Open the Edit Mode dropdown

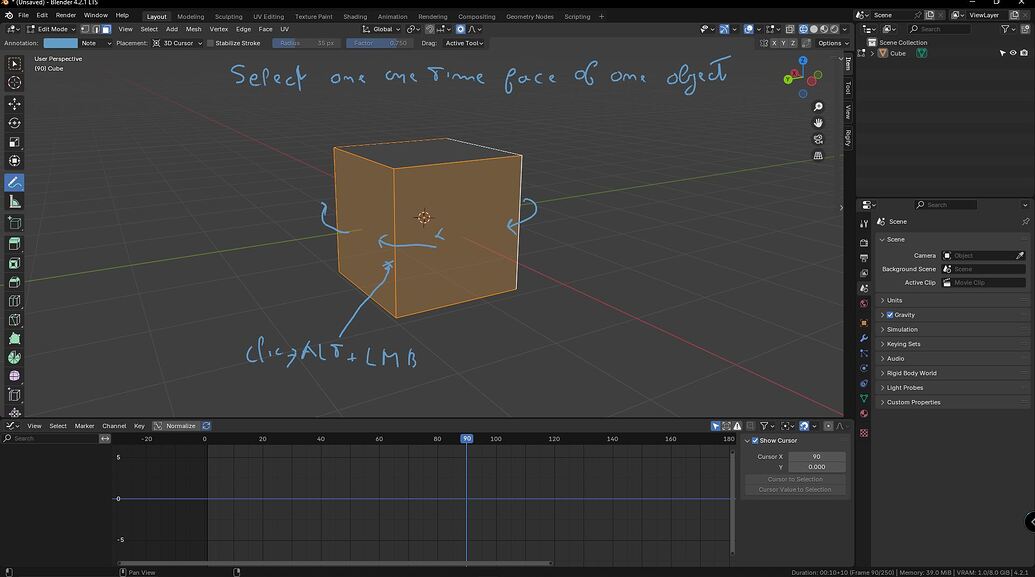(x=50, y=29)
